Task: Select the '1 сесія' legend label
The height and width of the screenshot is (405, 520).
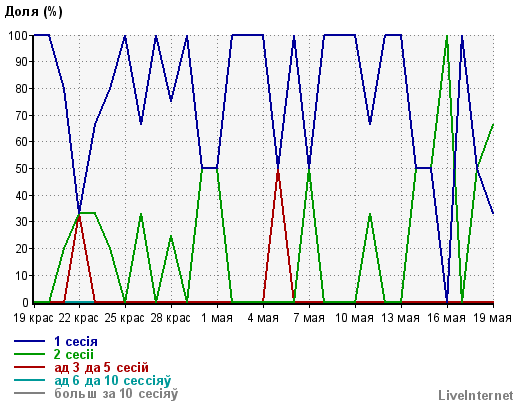Action: click(76, 341)
